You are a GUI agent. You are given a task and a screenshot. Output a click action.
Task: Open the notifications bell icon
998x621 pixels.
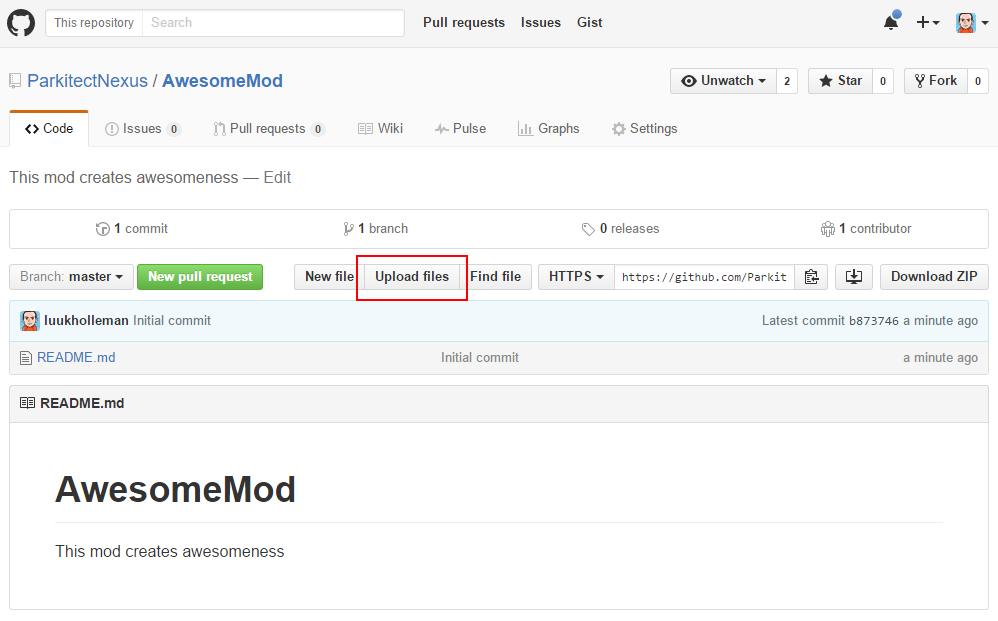(x=892, y=22)
